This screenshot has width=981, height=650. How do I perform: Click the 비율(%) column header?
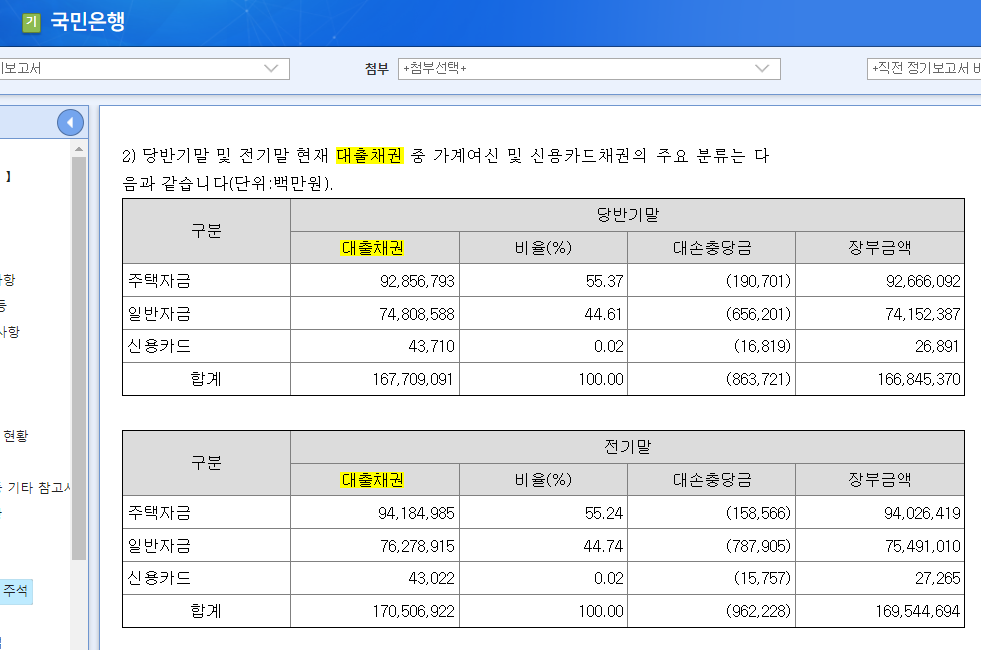pyautogui.click(x=541, y=247)
